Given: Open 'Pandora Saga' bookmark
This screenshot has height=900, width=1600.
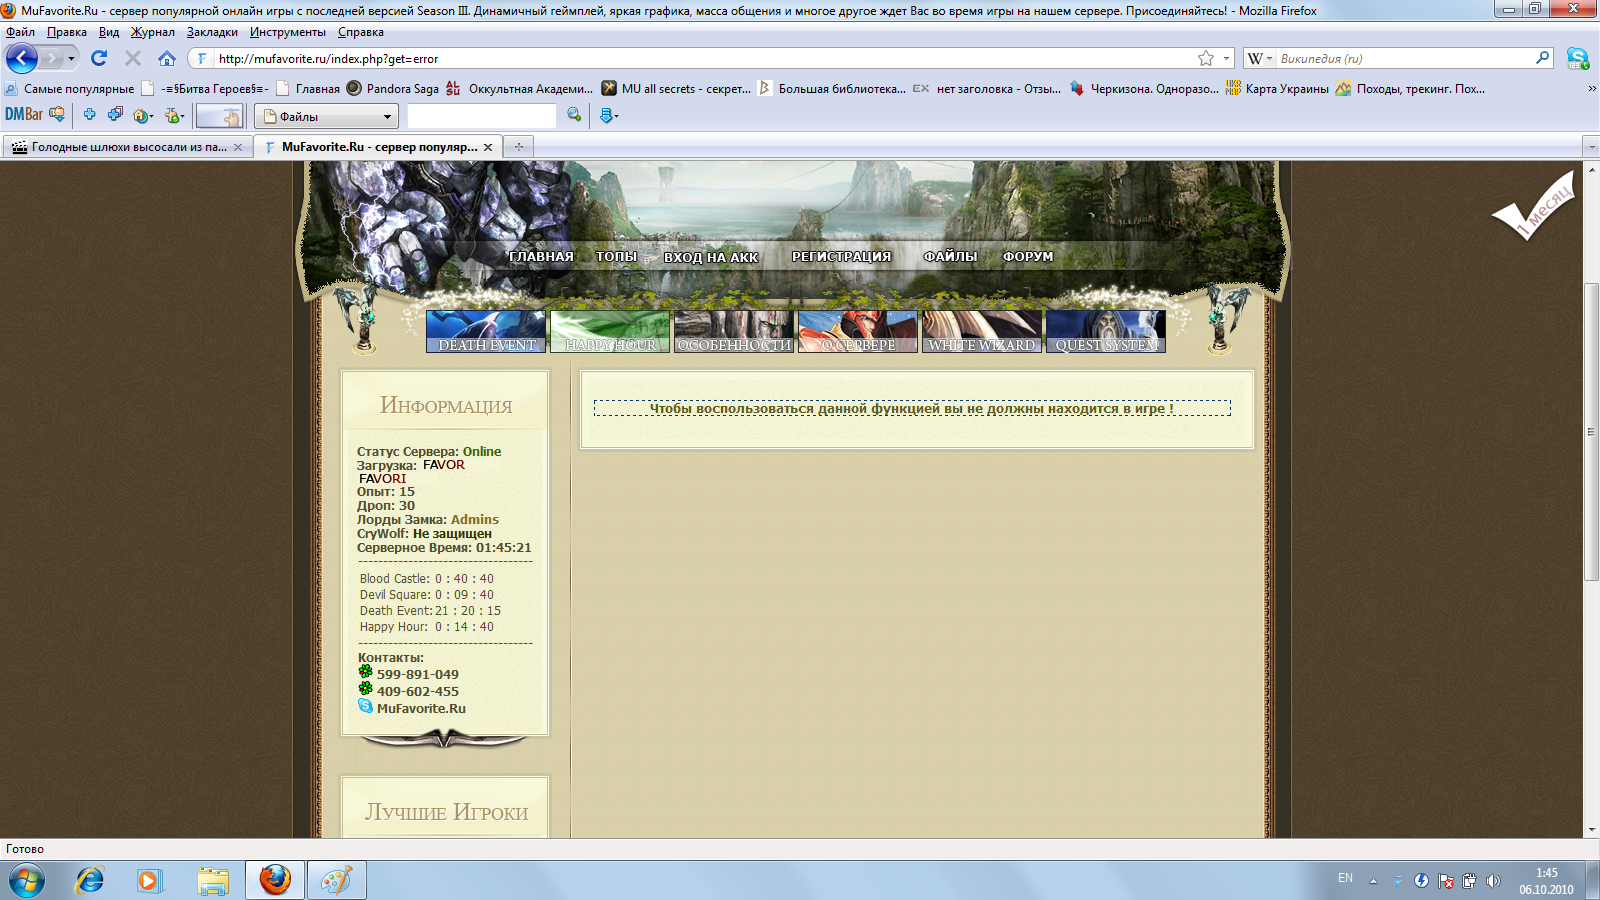Looking at the screenshot, I should pyautogui.click(x=393, y=88).
